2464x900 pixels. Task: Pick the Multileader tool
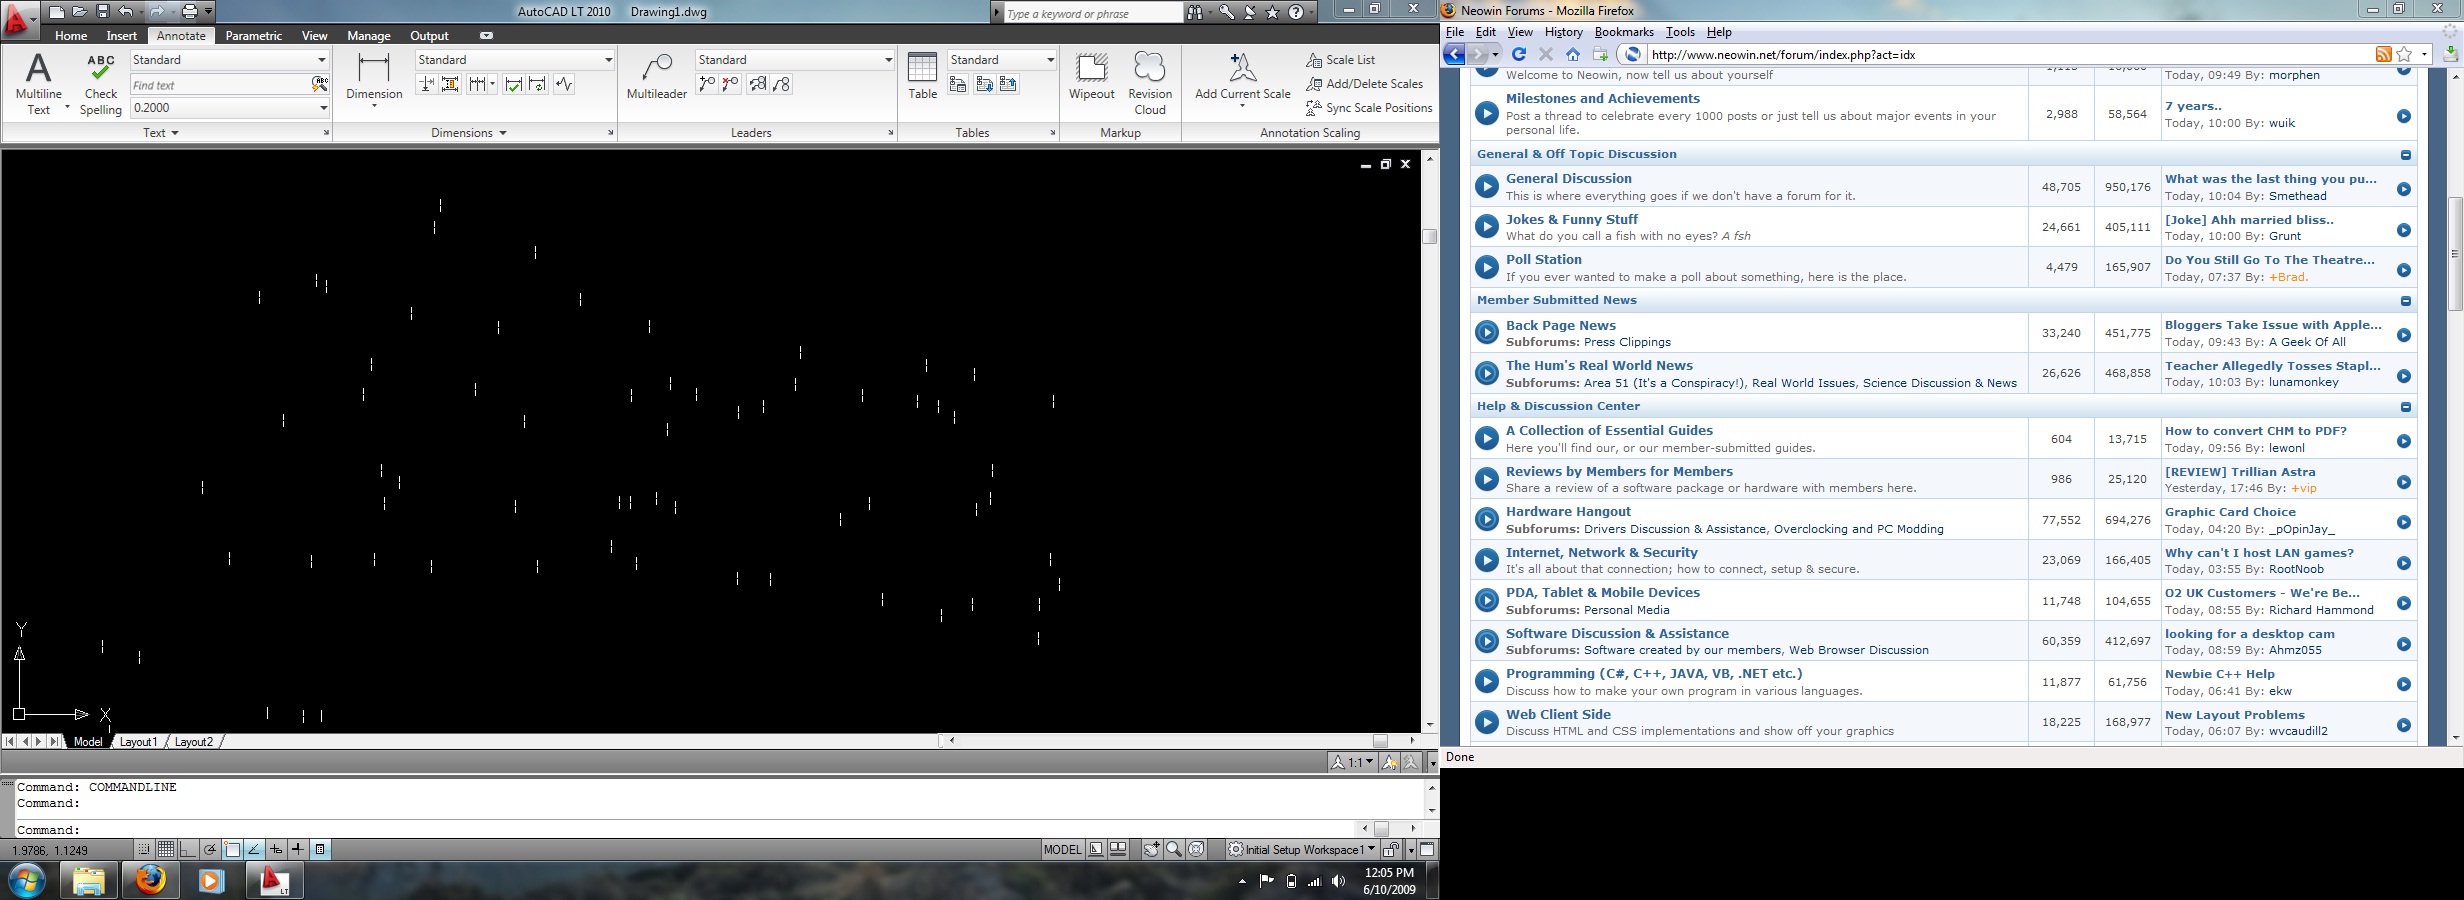click(x=656, y=77)
